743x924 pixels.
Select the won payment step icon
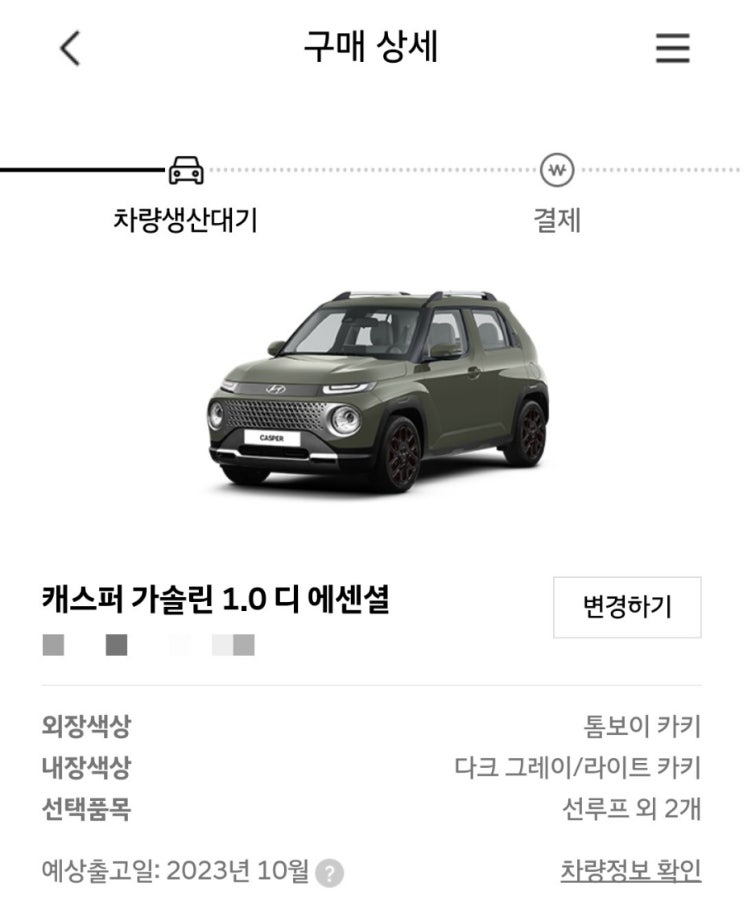click(557, 170)
